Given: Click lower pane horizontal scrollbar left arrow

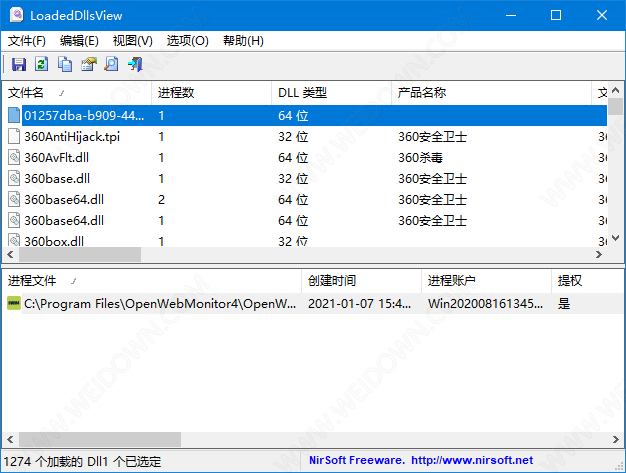Looking at the screenshot, I should pos(10,439).
